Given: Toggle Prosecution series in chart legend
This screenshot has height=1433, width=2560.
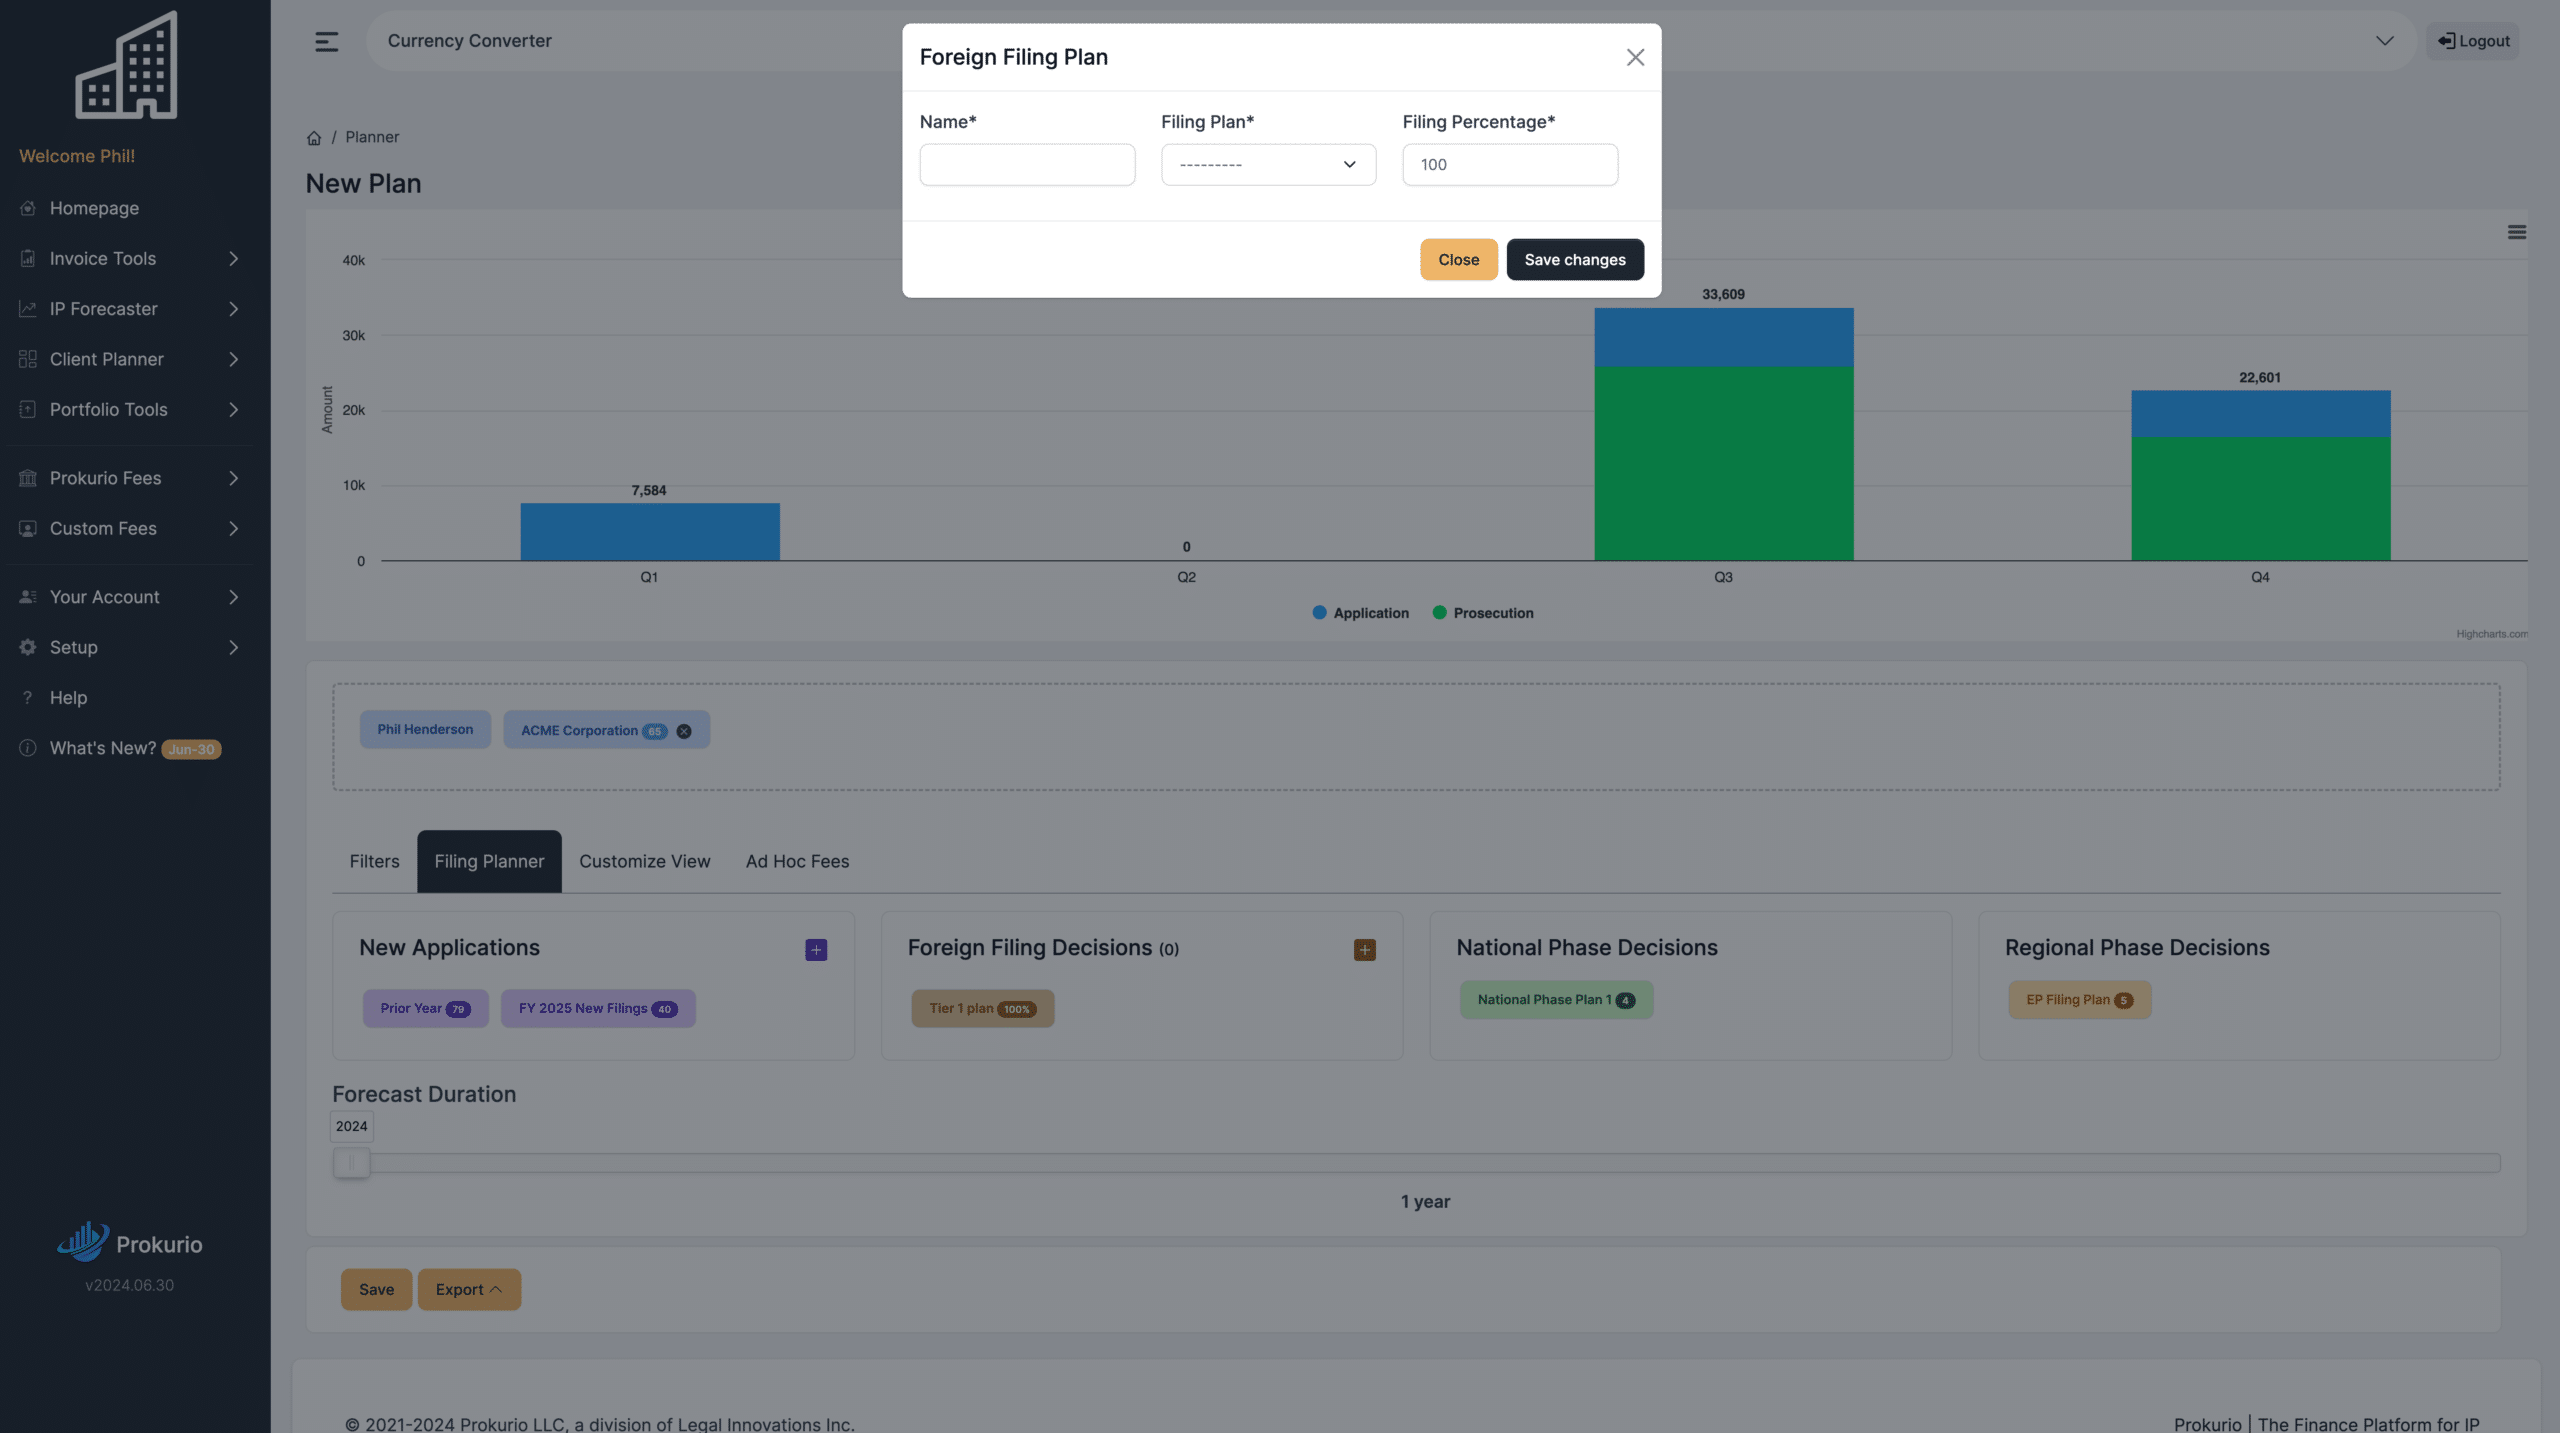Looking at the screenshot, I should (x=1483, y=613).
